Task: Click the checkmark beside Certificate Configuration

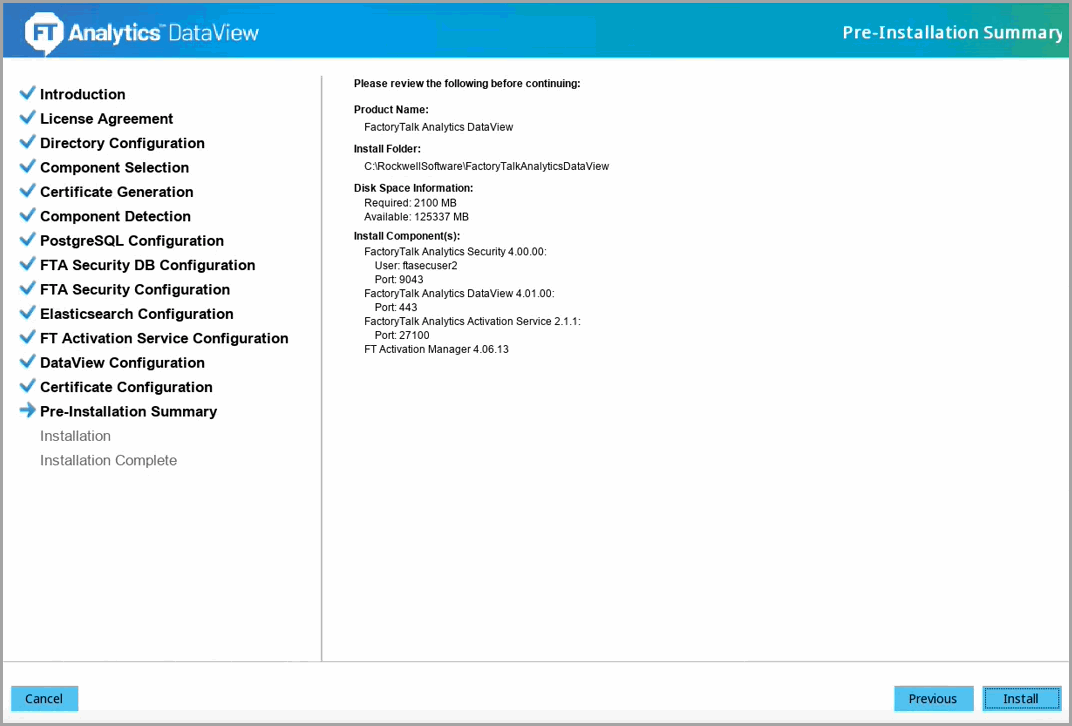Action: click(27, 386)
